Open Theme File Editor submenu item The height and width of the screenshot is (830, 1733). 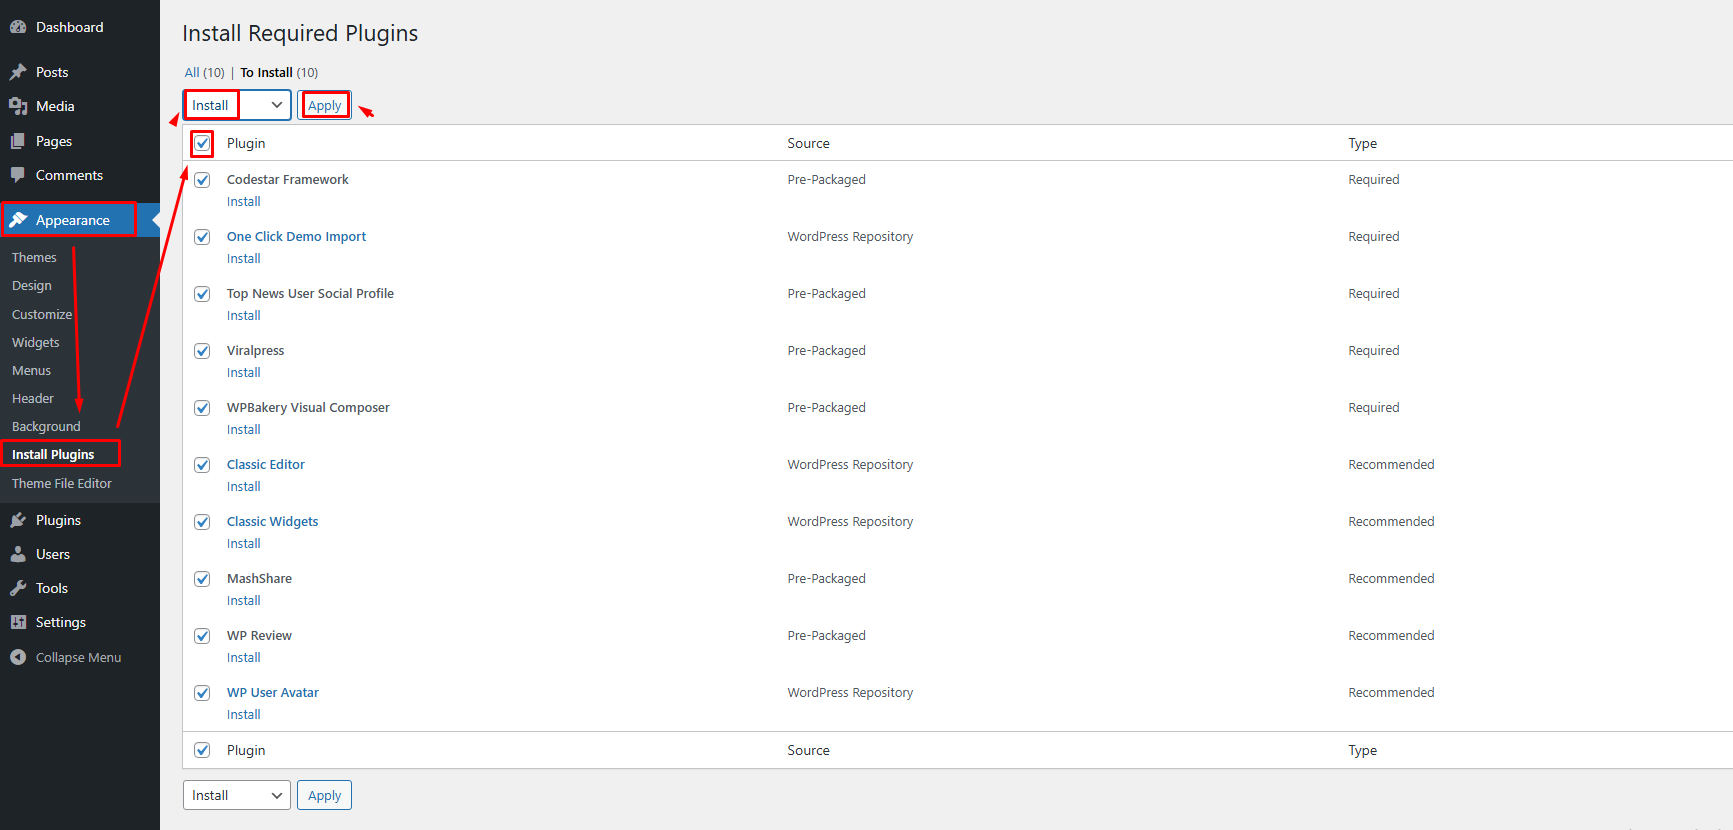point(62,483)
